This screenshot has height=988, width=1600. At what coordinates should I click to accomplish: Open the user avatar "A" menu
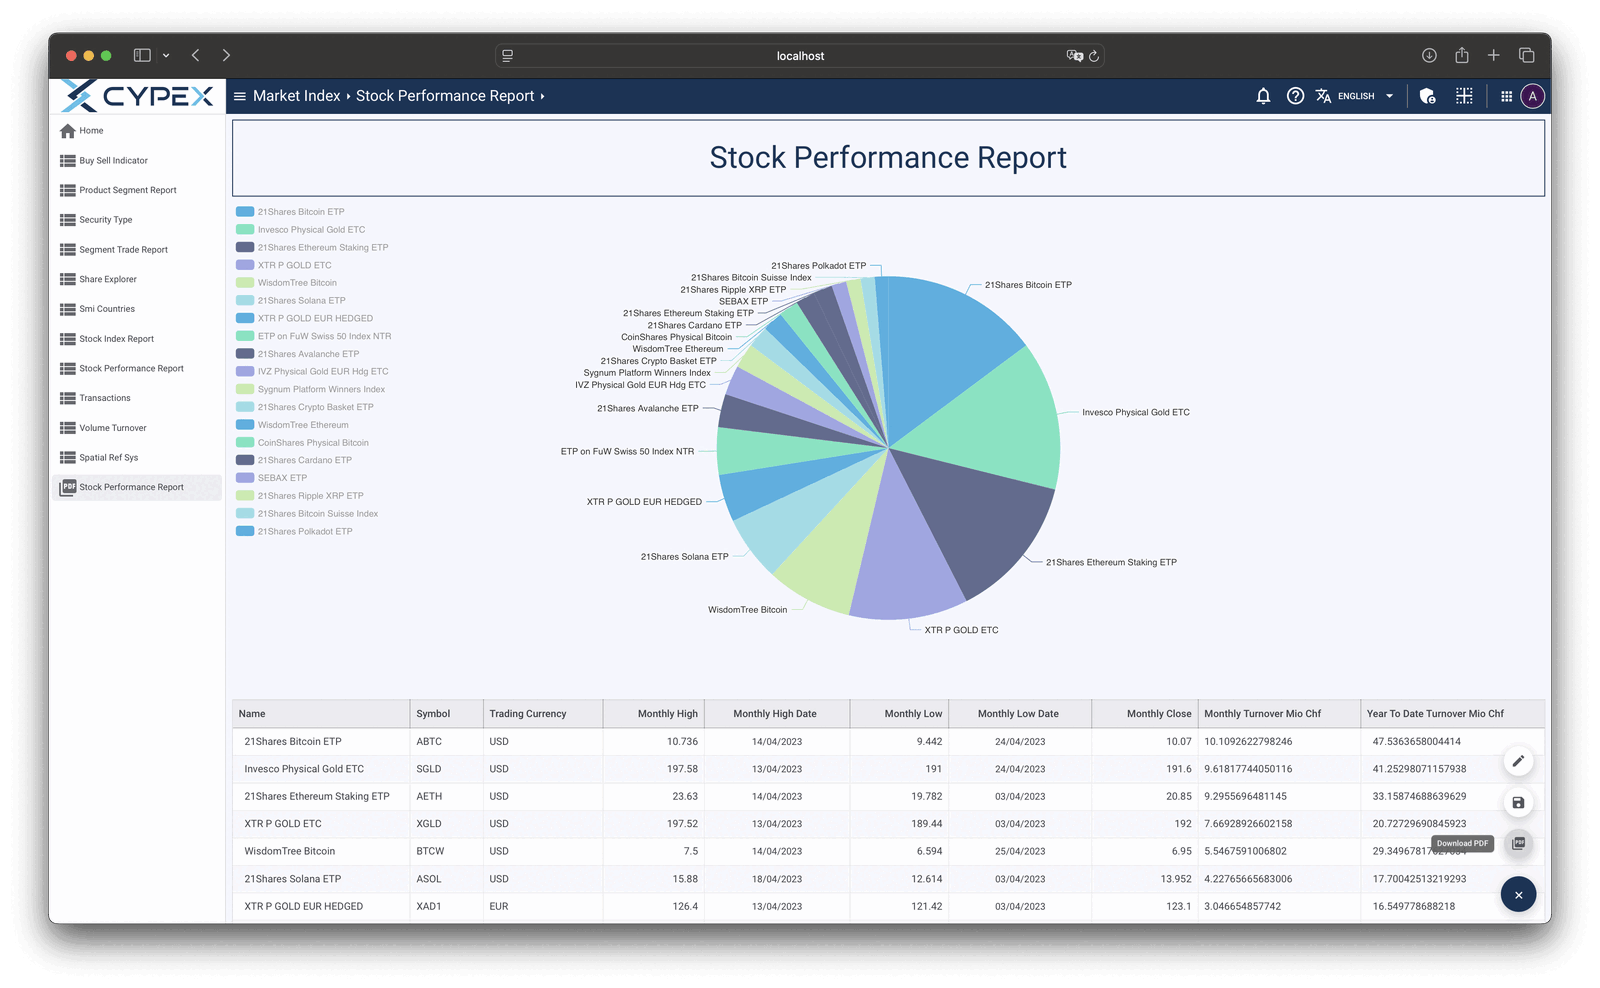[x=1532, y=96]
